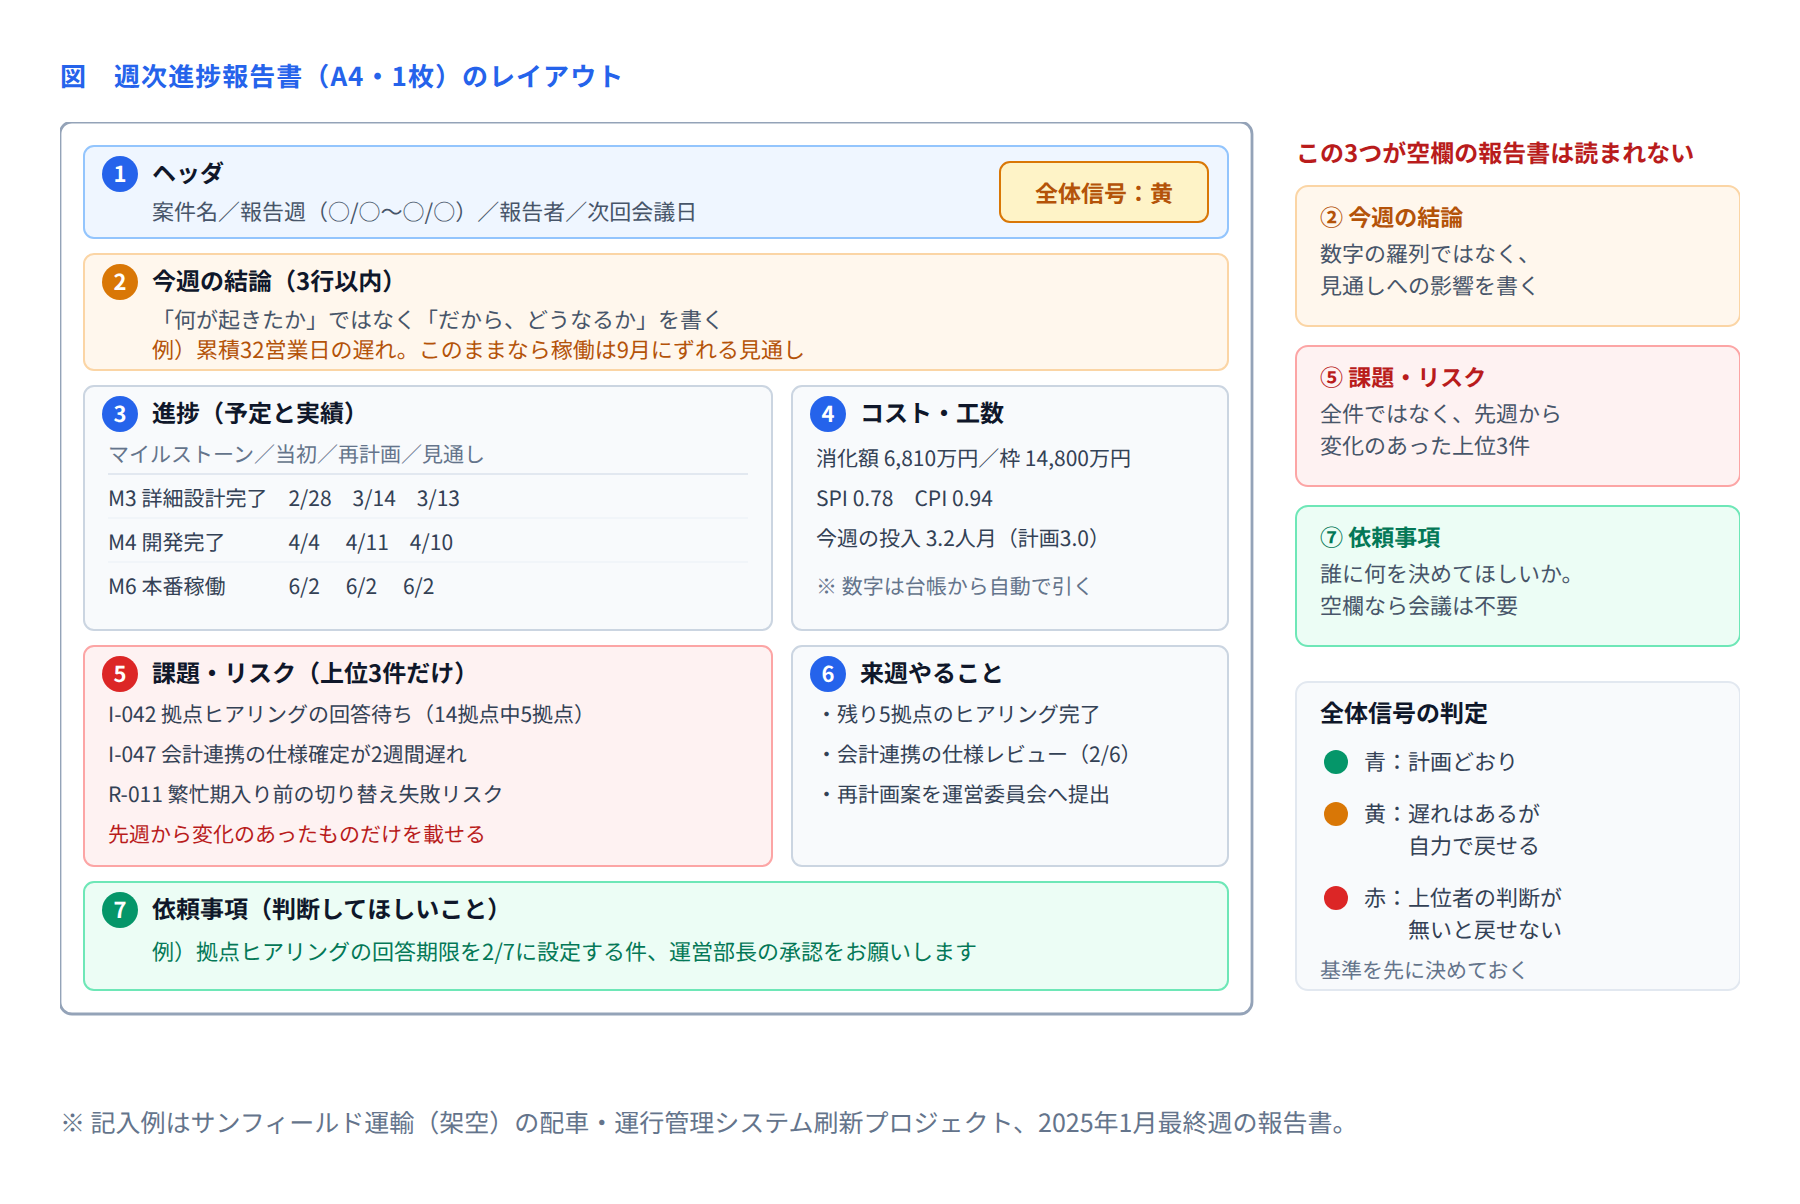Click the red heading この3つが空欄の報告書は読まれない
The width and height of the screenshot is (1800, 1204).
(1495, 153)
